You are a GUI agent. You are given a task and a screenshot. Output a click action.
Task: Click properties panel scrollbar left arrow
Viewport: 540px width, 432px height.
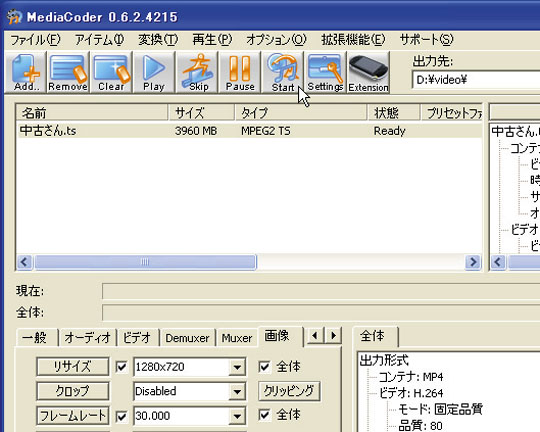498,263
